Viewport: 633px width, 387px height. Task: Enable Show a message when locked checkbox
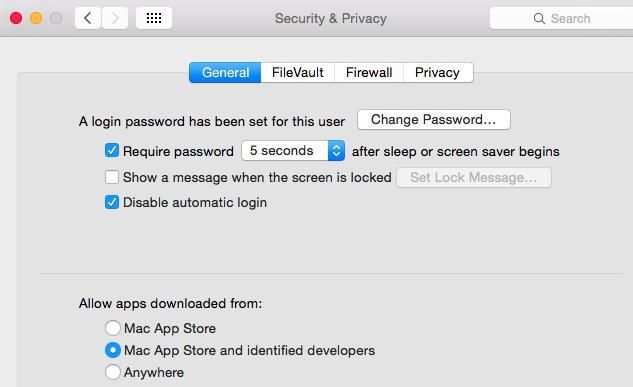(x=112, y=177)
